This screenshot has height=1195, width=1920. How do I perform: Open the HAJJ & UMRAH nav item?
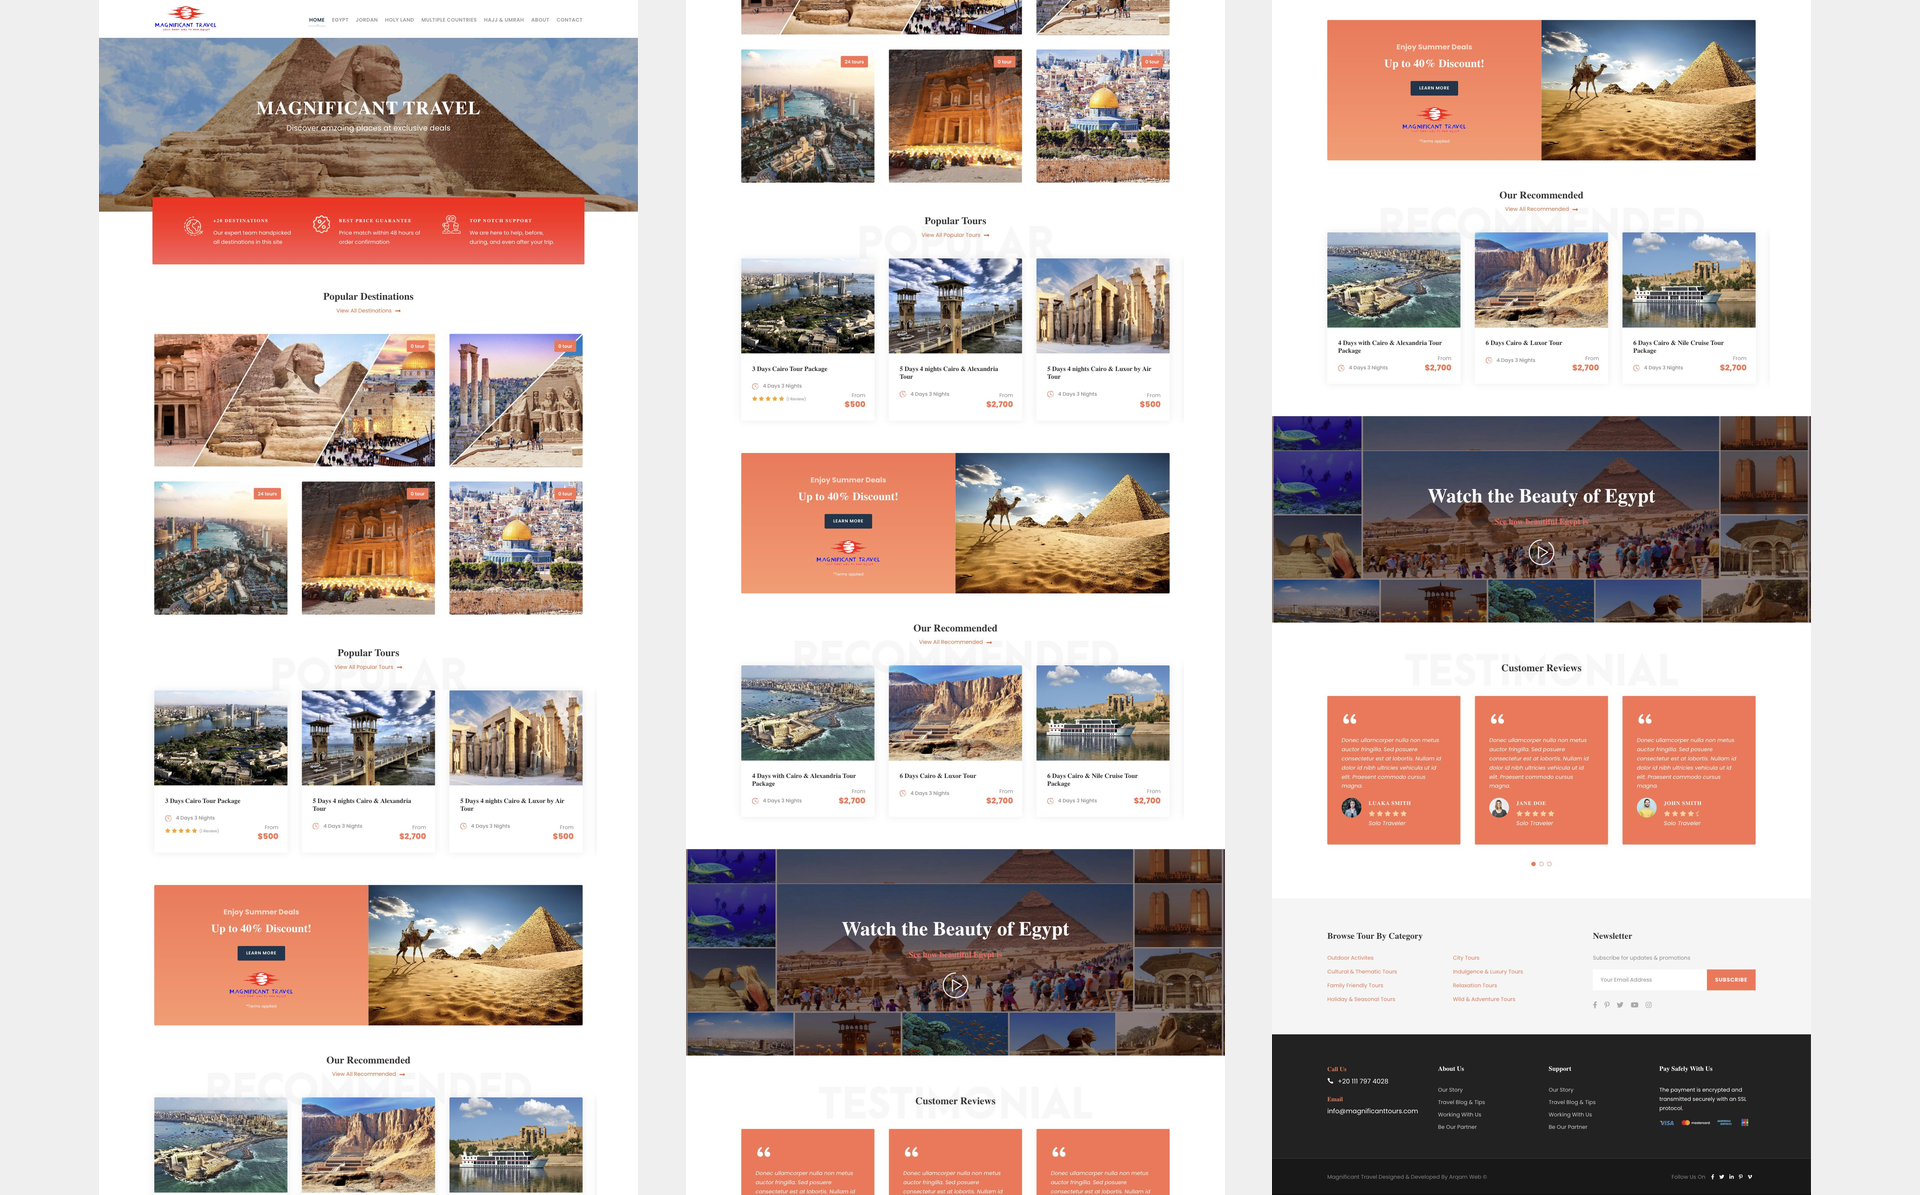click(x=504, y=20)
